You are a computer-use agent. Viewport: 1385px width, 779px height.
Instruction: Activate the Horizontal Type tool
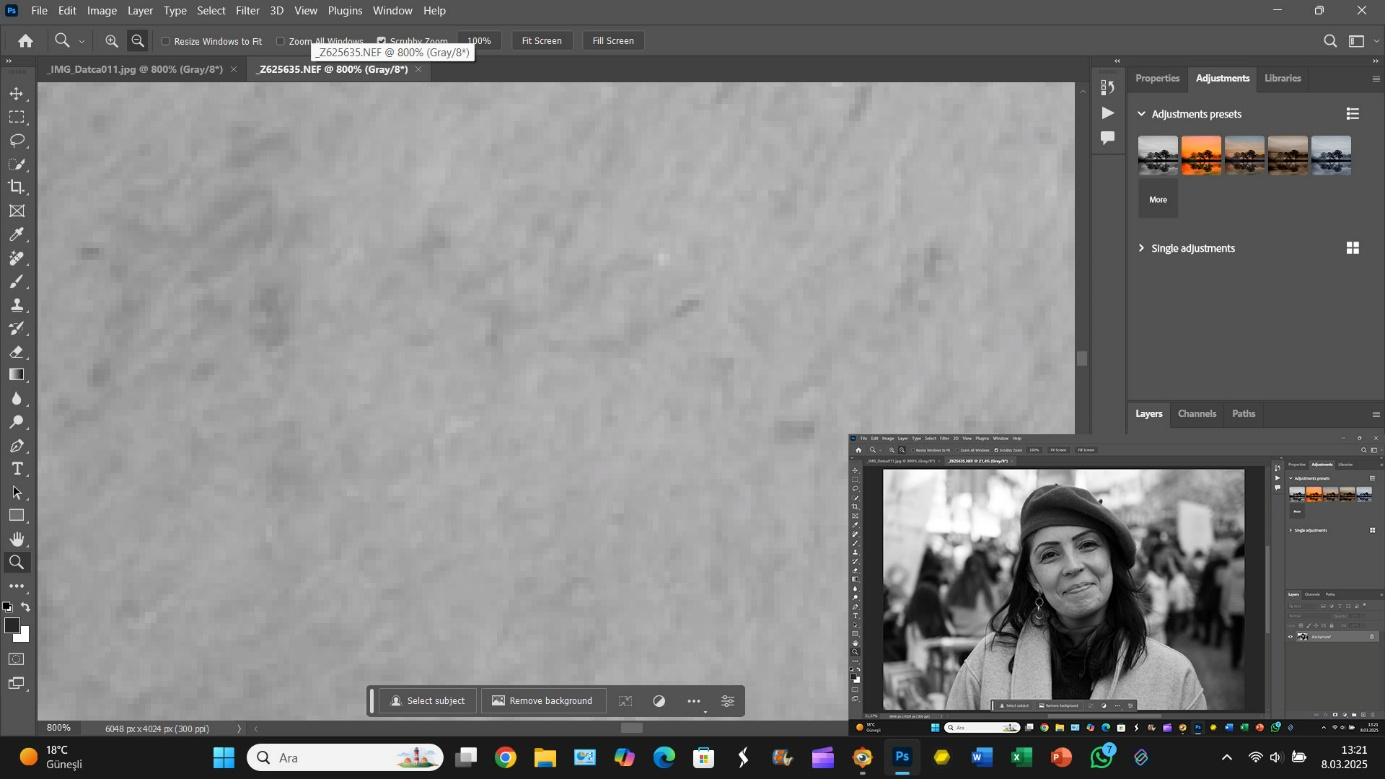pos(17,469)
